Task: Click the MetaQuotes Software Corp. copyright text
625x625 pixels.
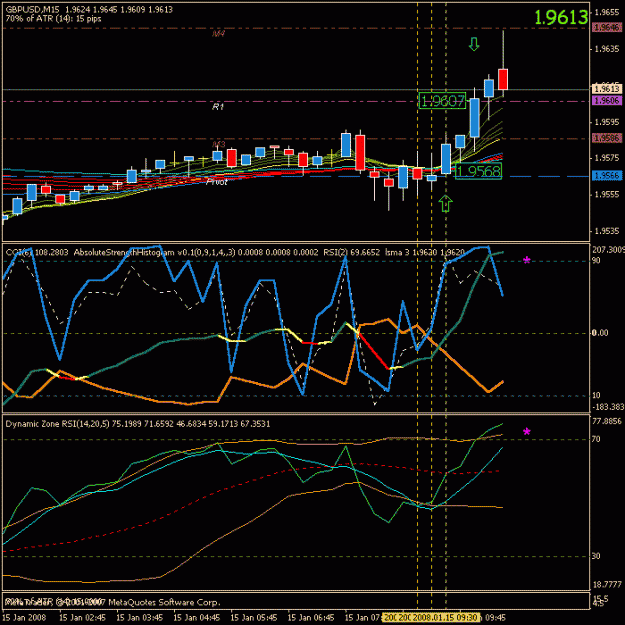Action: pyautogui.click(x=164, y=602)
